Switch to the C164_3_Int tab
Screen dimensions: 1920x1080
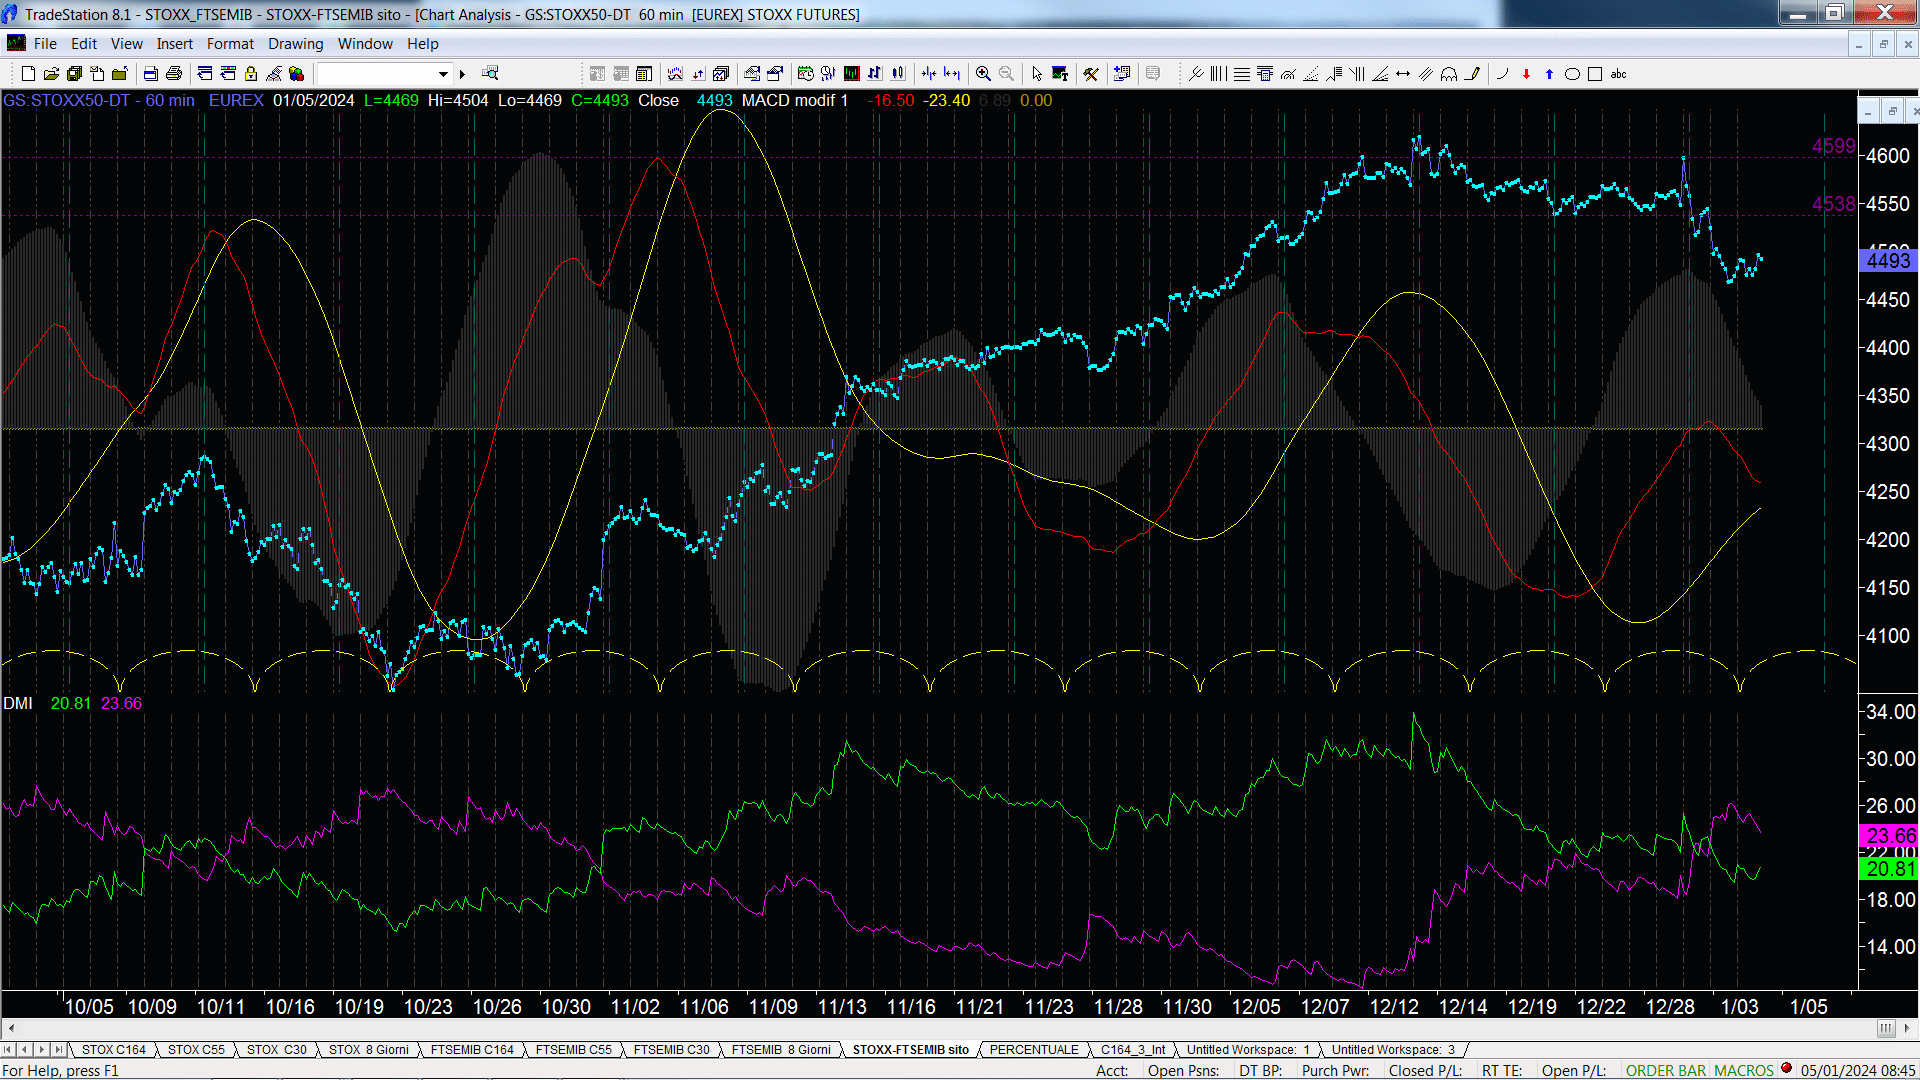1133,1050
